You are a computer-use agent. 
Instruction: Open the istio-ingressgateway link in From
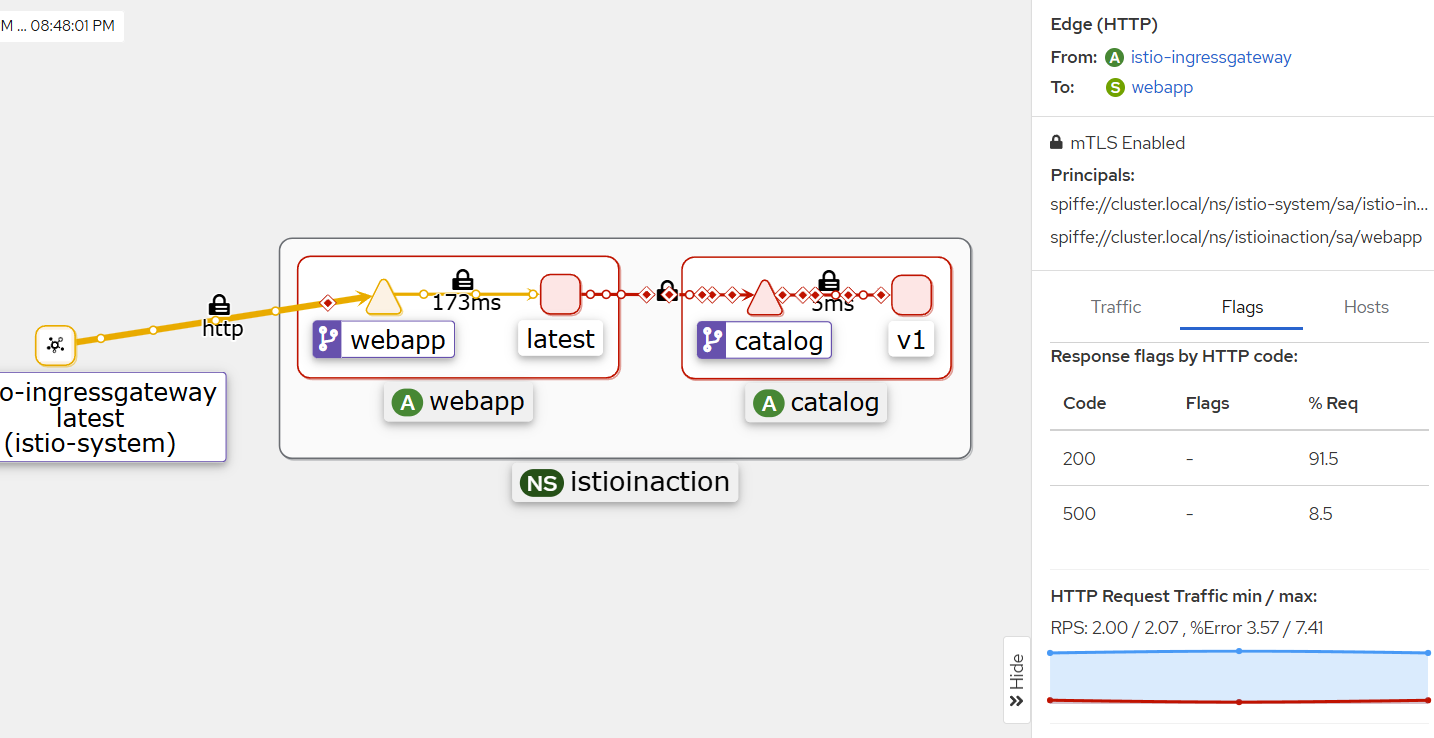coord(1211,57)
